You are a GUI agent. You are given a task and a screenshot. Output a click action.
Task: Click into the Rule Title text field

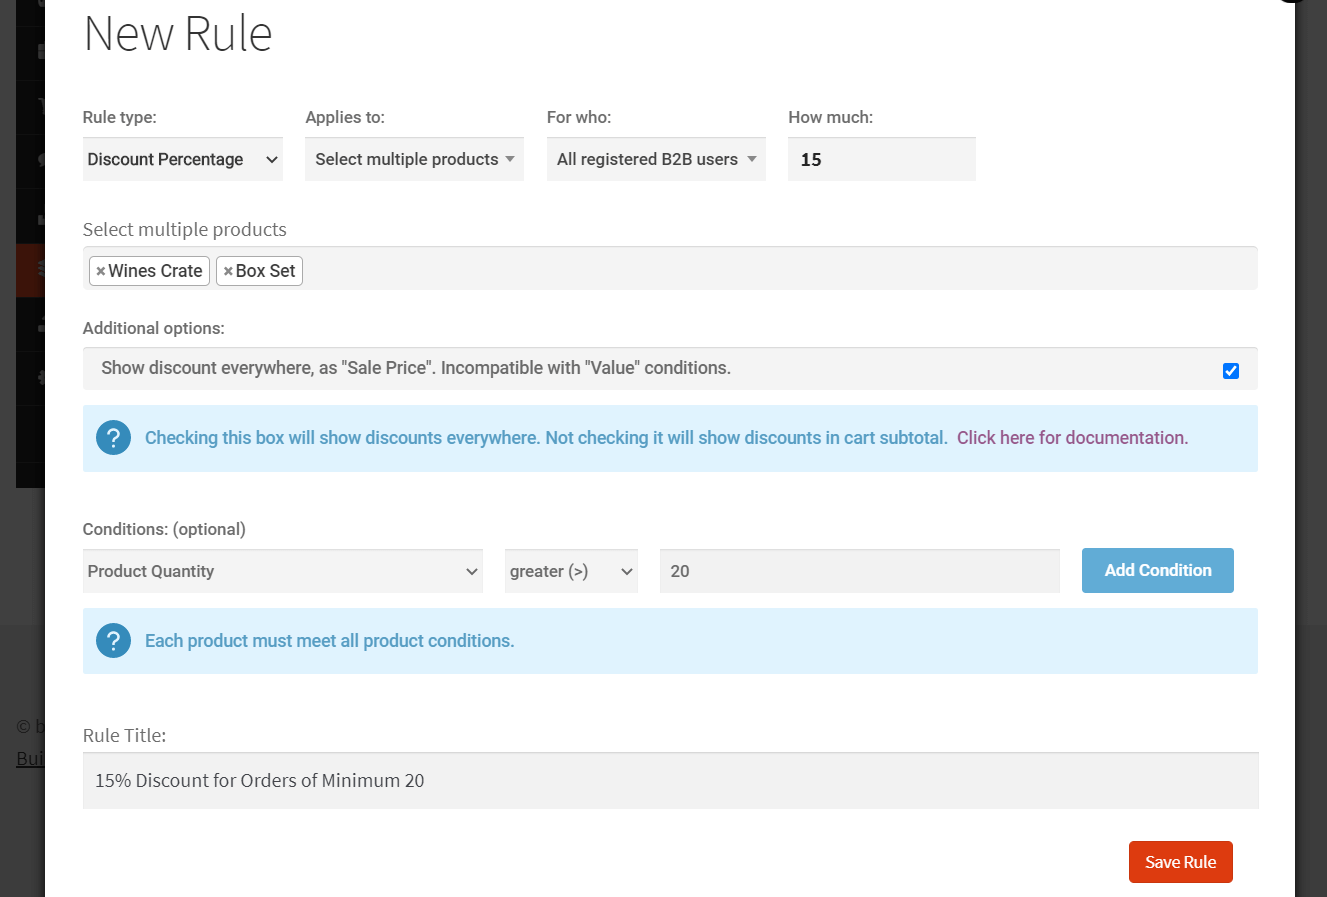(670, 781)
